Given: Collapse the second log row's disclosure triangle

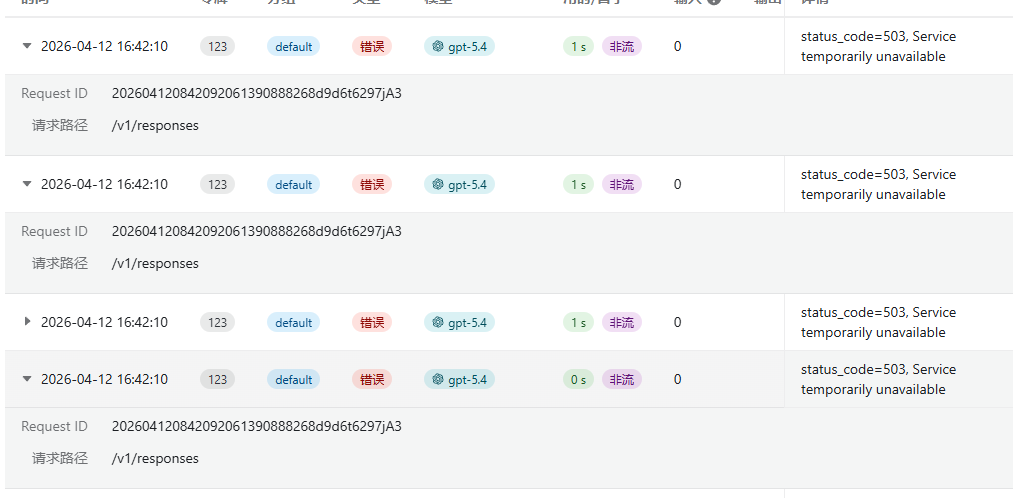Looking at the screenshot, I should click(x=26, y=184).
